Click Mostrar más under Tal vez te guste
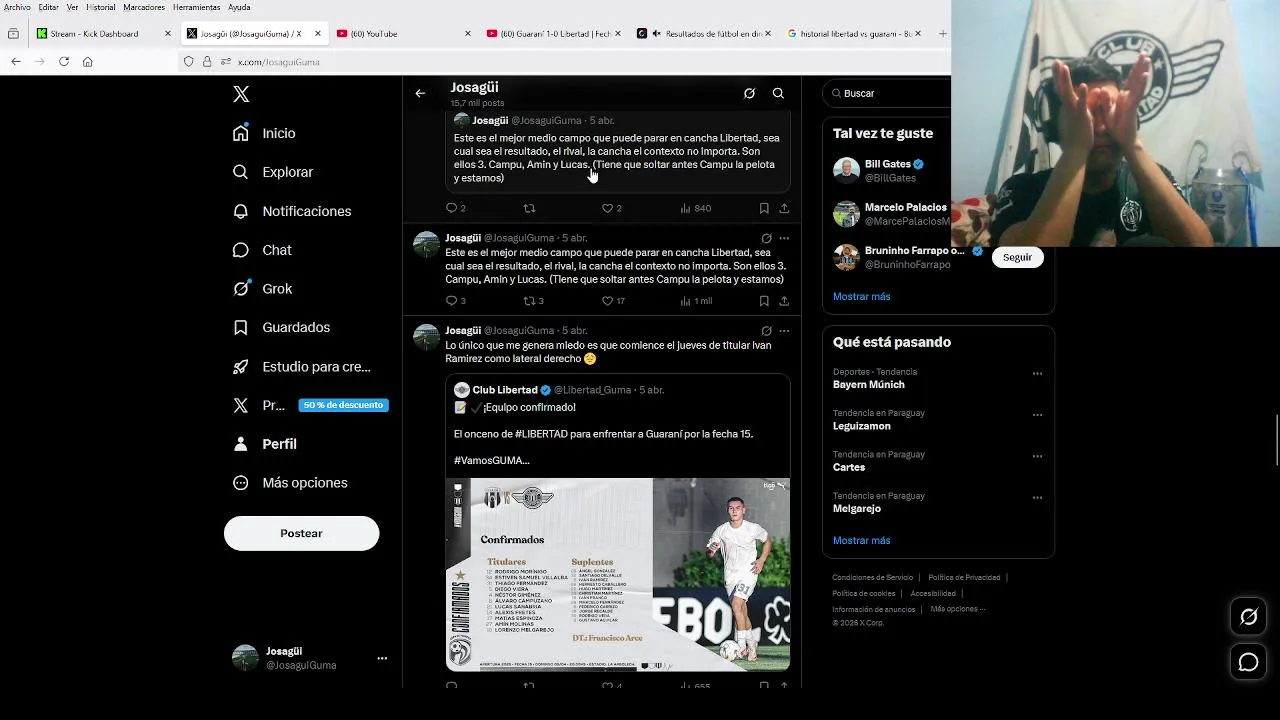This screenshot has width=1280, height=720. [861, 296]
